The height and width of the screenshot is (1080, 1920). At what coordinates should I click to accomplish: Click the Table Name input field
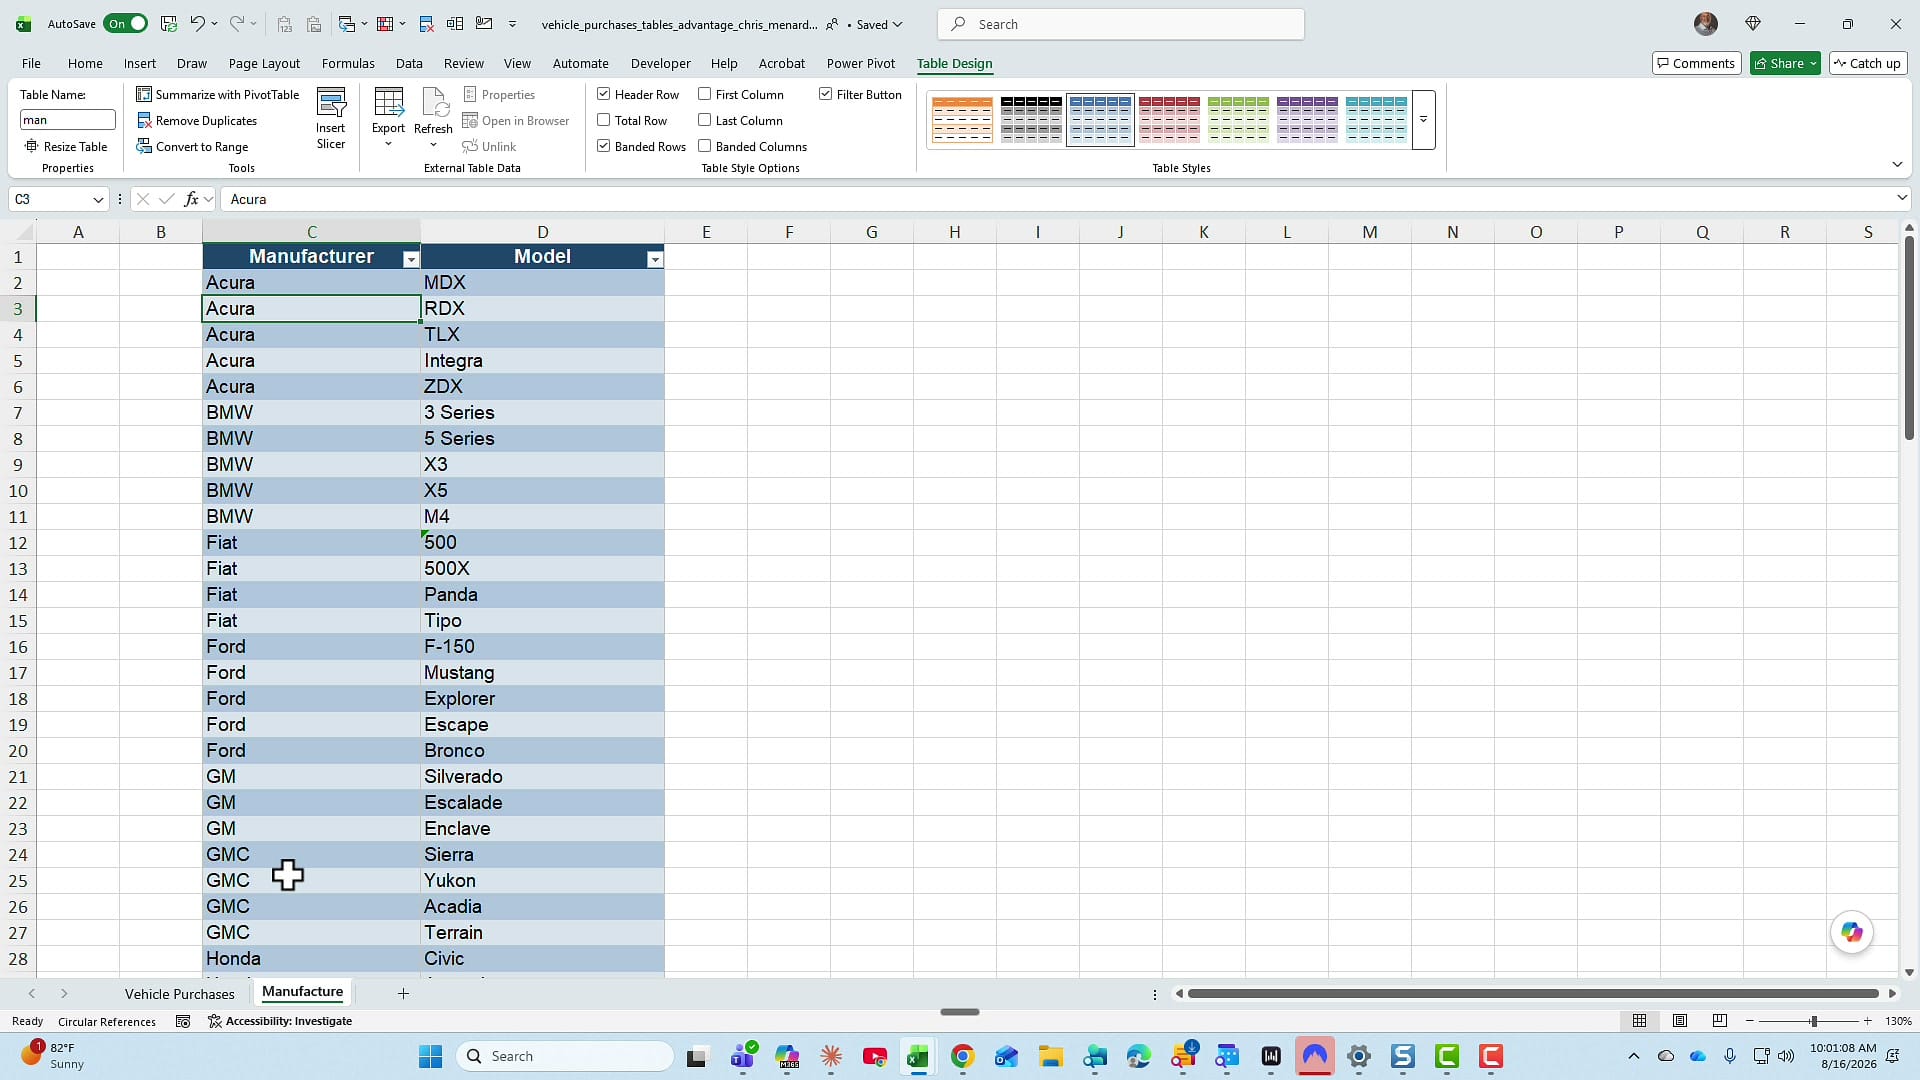(68, 120)
